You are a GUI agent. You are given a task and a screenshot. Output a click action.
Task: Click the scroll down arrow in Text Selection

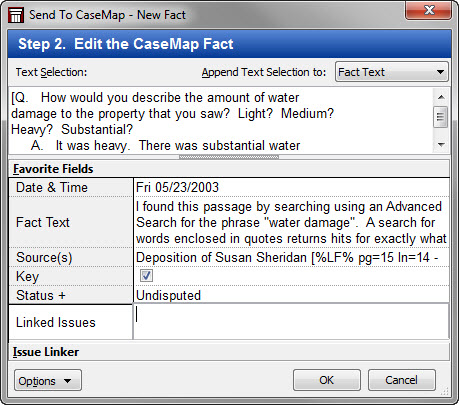(441, 145)
